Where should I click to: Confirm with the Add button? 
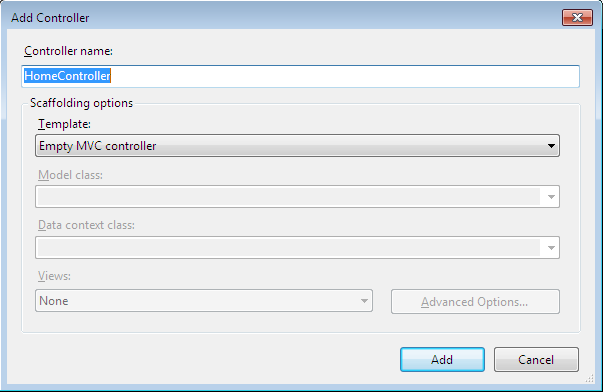click(x=442, y=360)
